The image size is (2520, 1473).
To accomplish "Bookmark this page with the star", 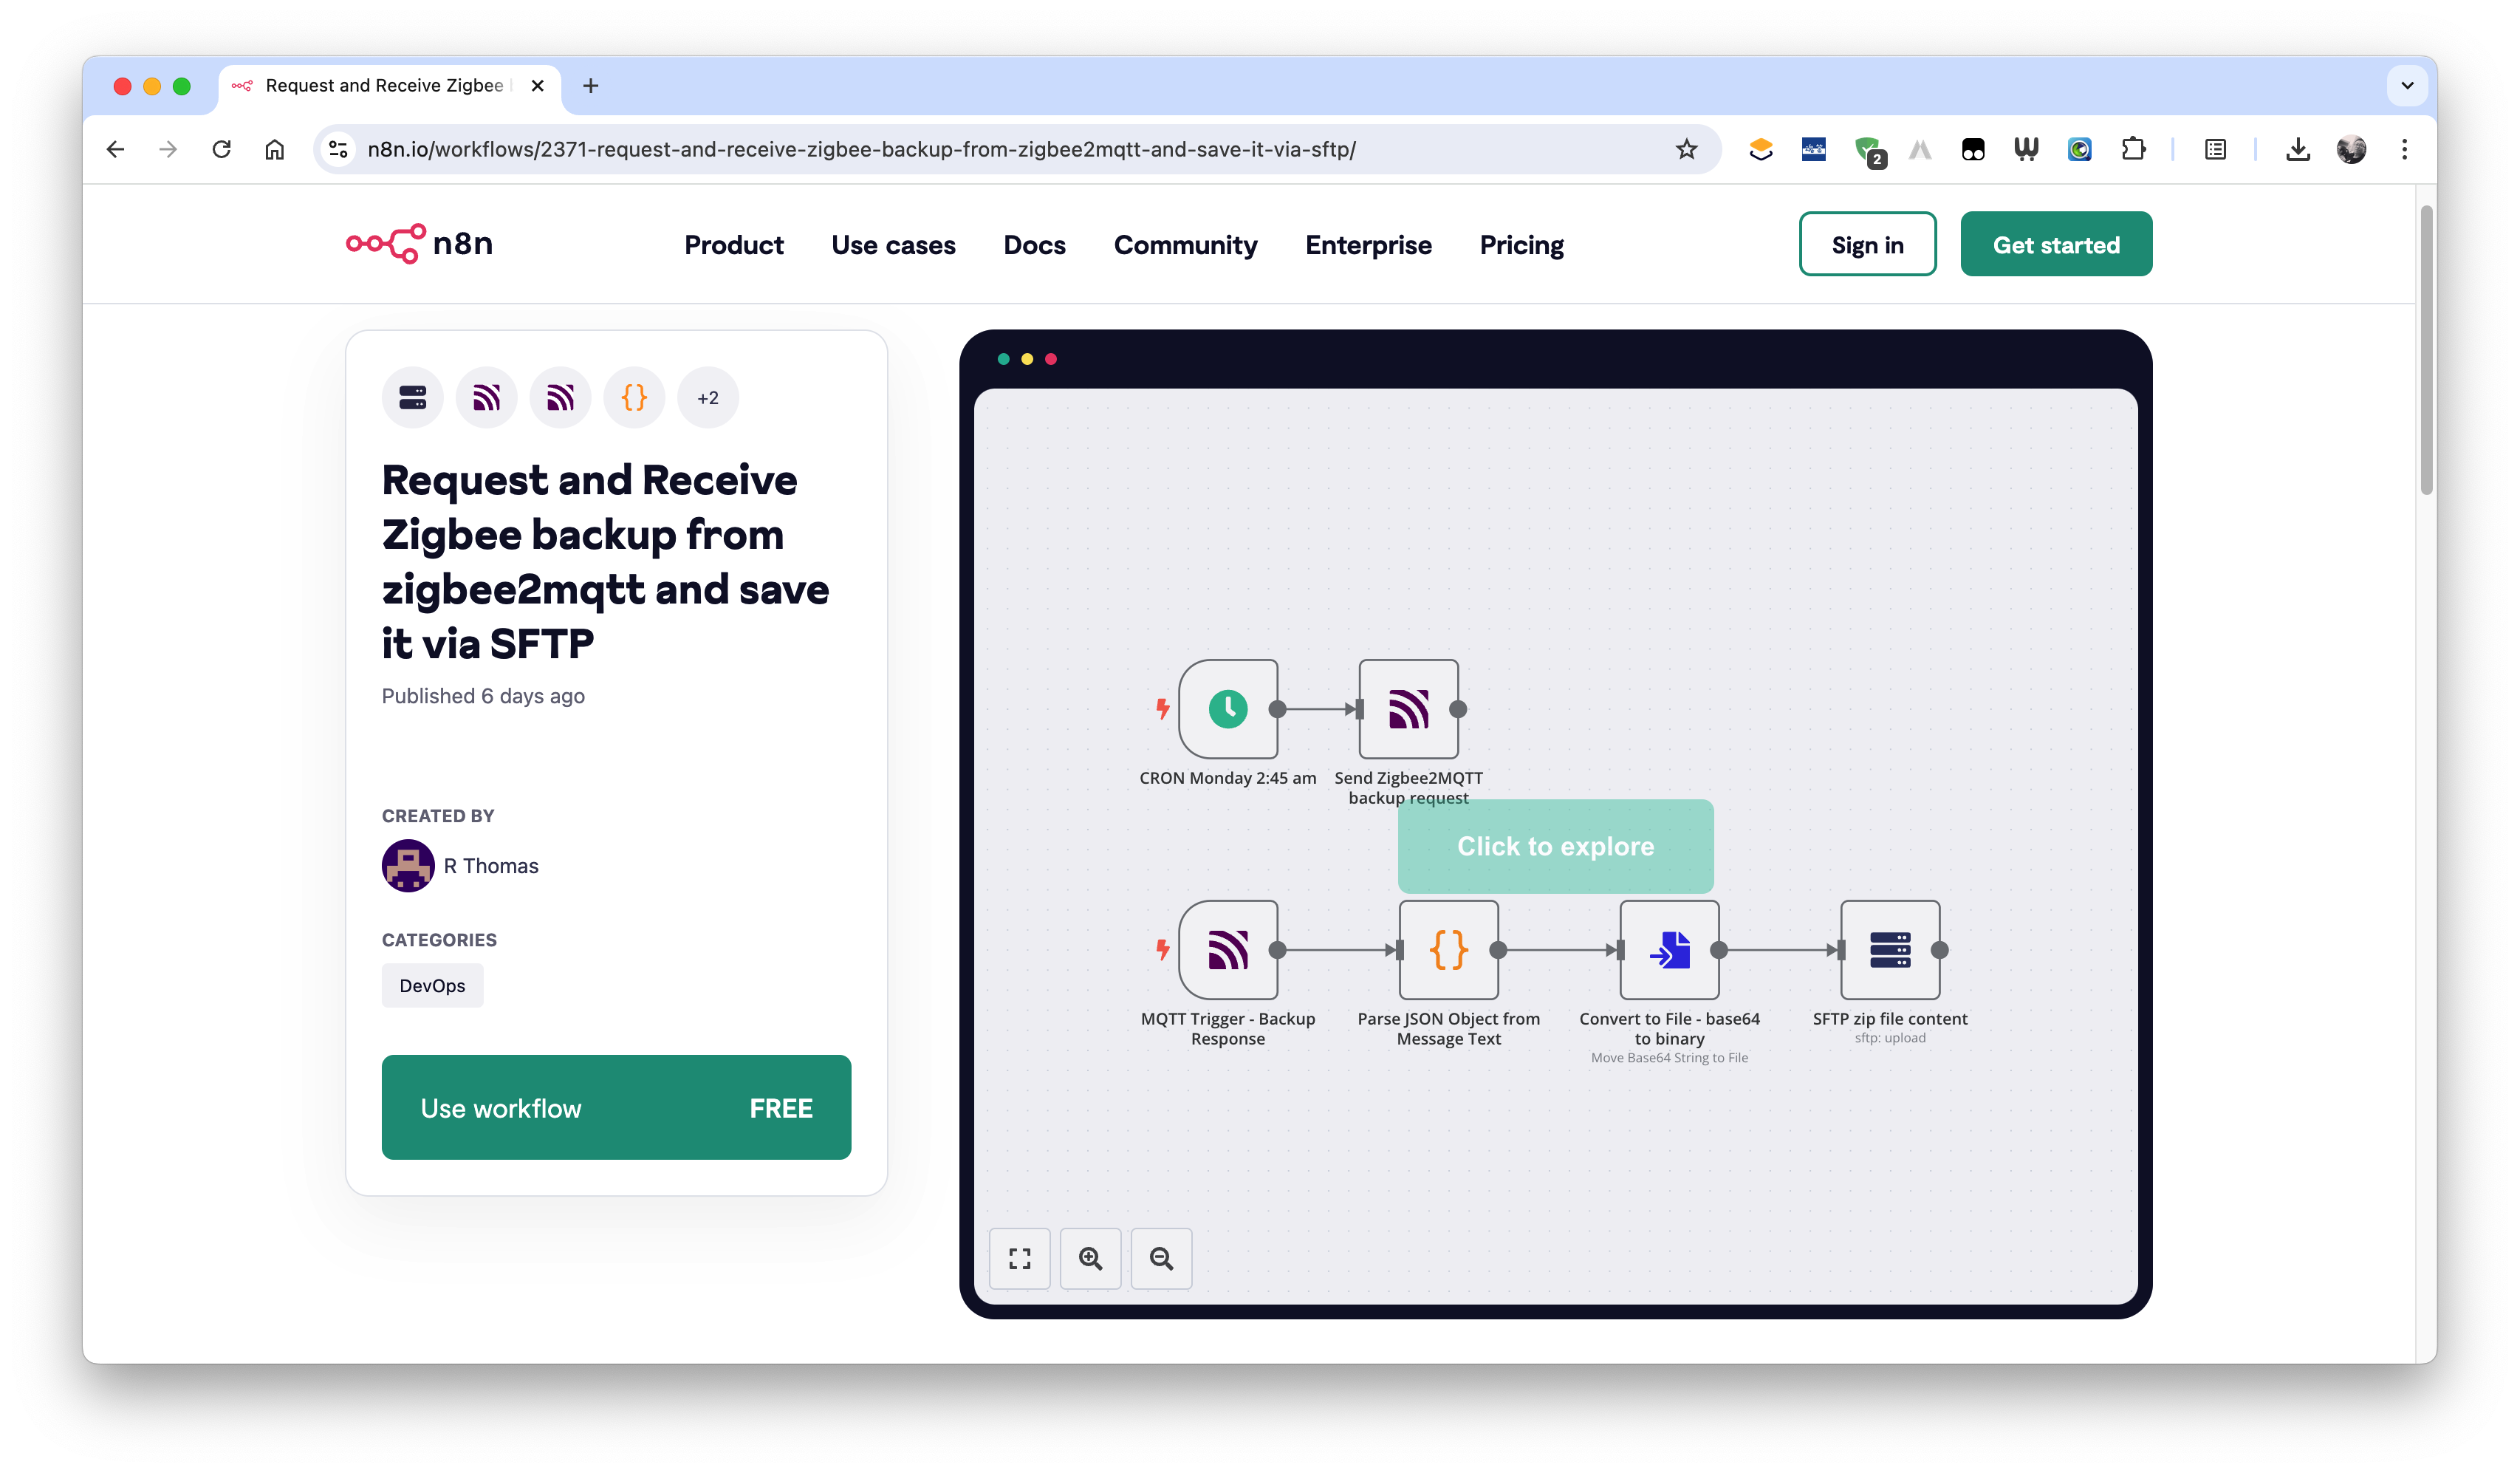I will click(1686, 149).
